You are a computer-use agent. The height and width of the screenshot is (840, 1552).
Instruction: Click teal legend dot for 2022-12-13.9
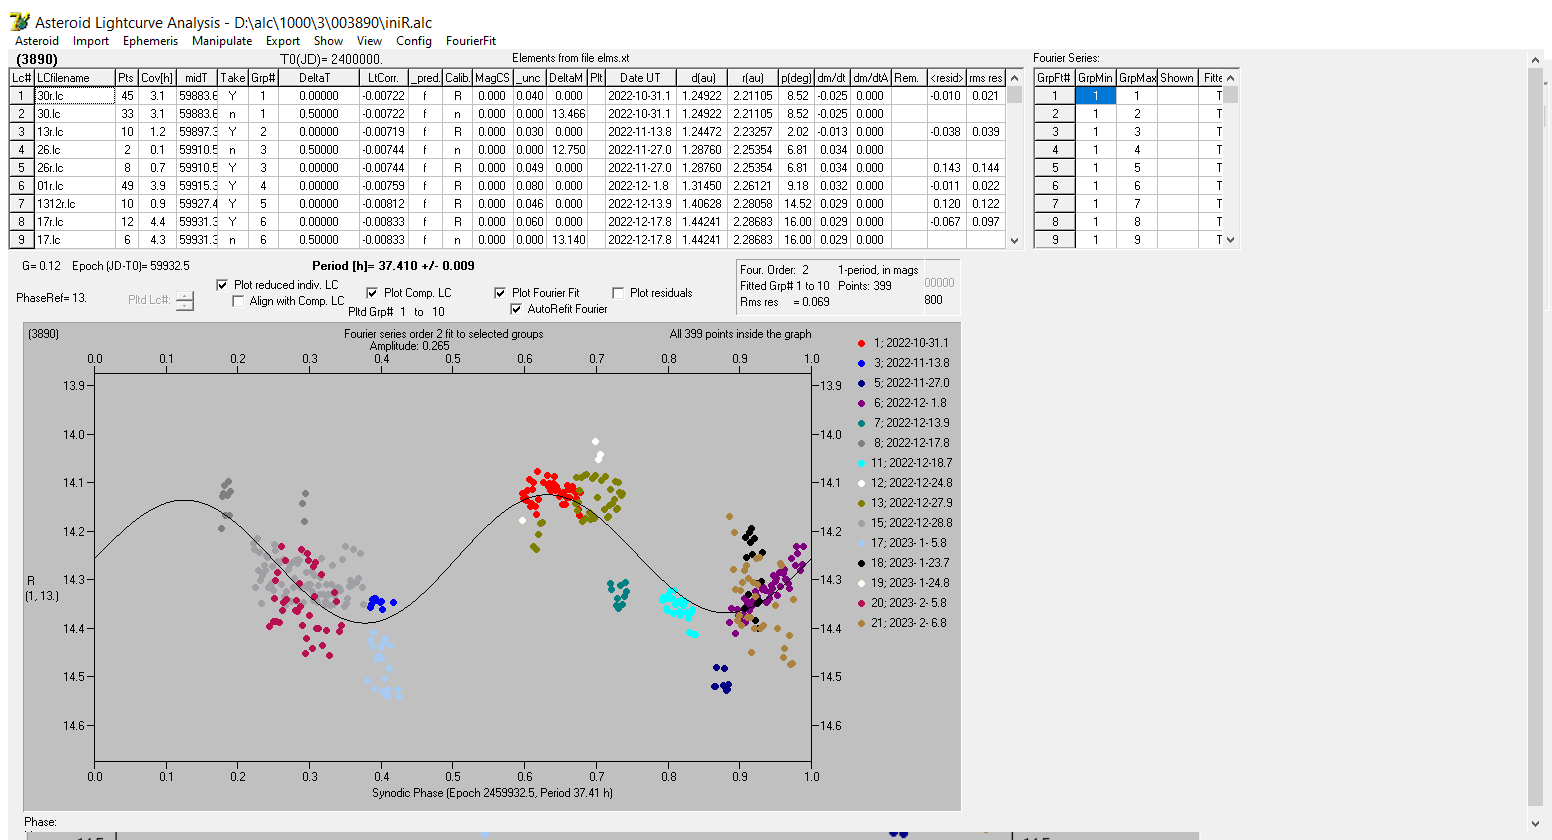861,423
